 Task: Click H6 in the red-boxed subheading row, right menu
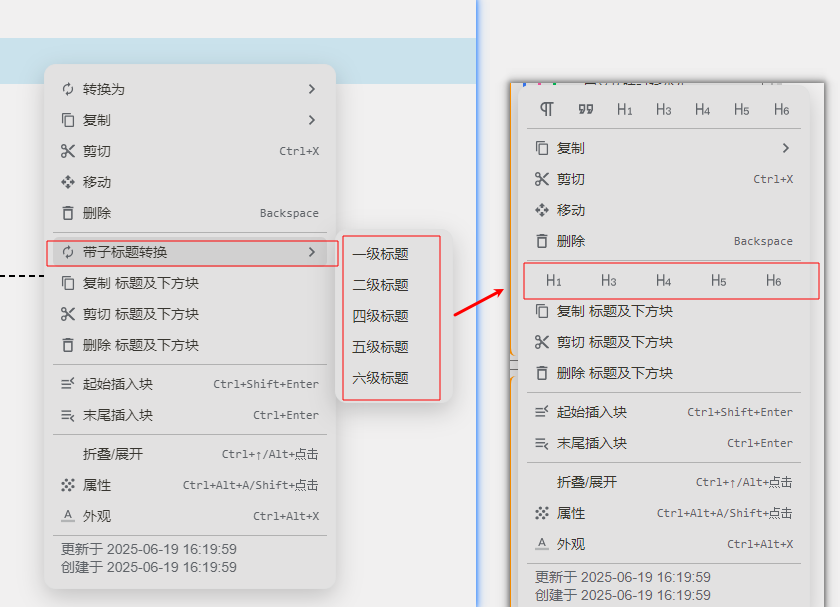coord(773,280)
